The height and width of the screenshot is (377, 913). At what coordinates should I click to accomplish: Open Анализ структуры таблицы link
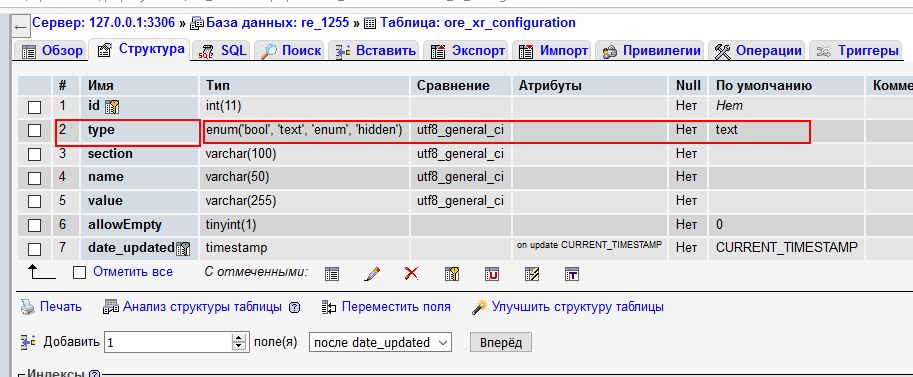coord(203,306)
